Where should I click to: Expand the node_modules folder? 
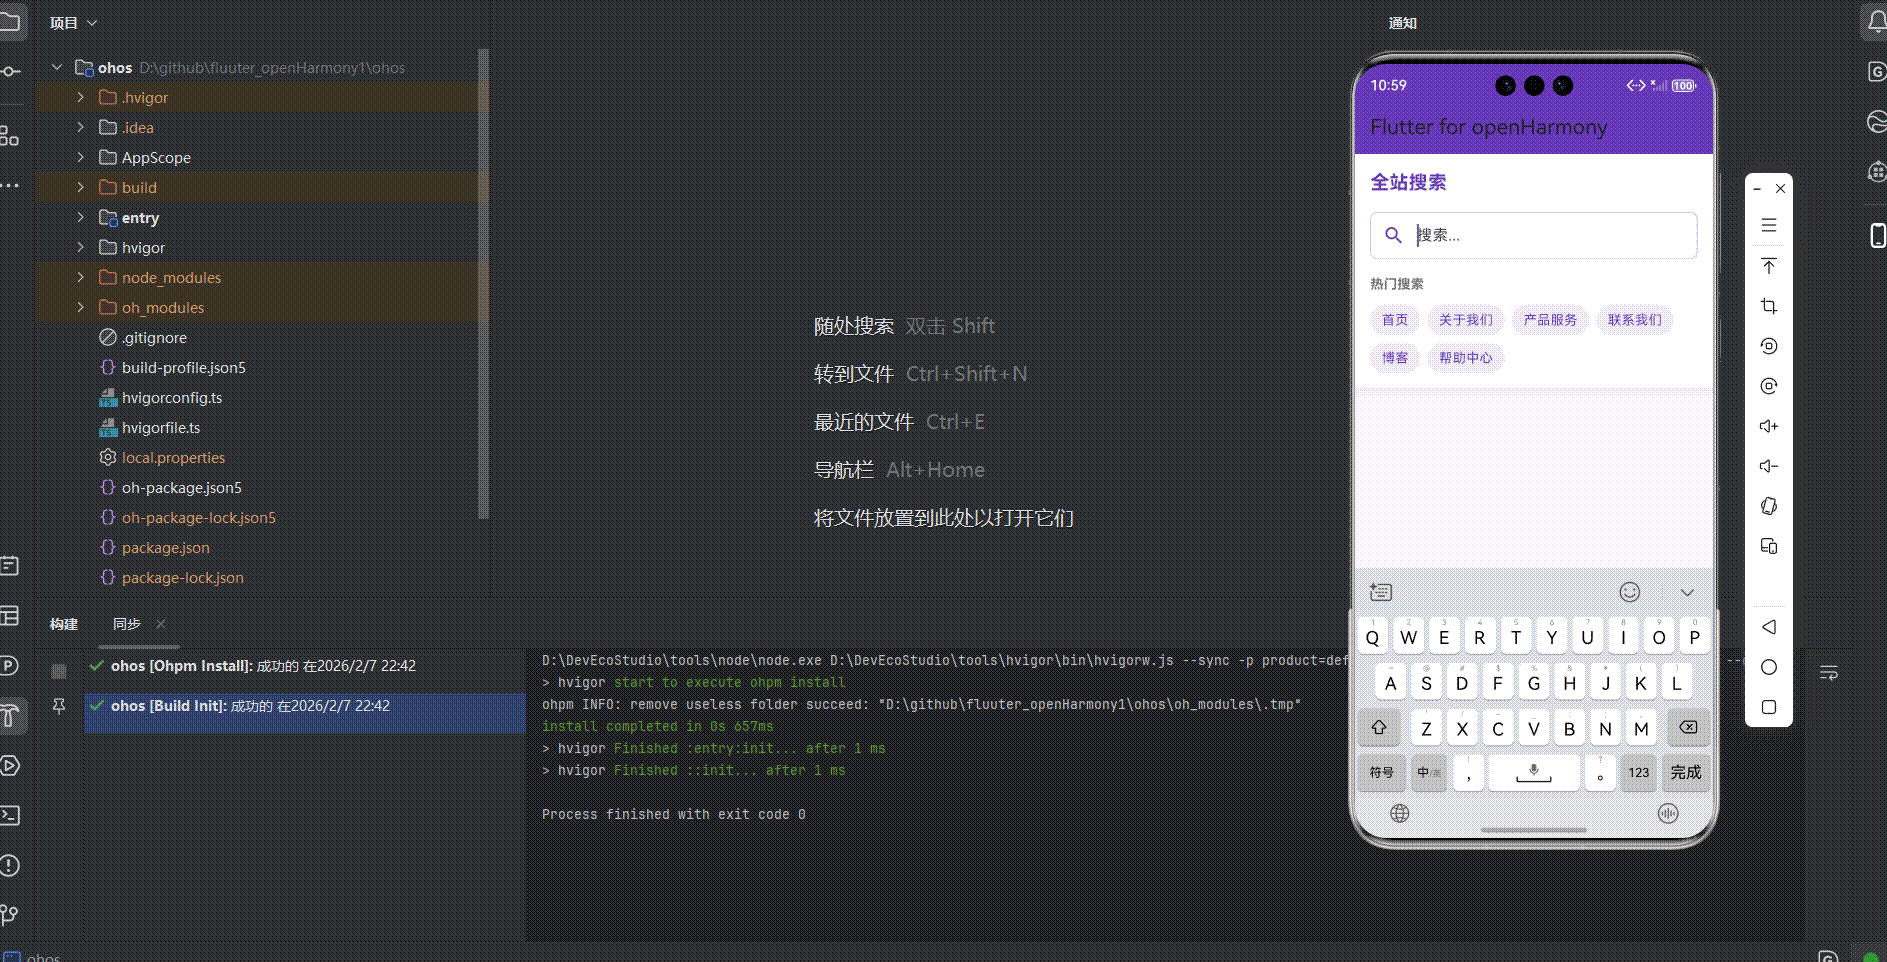(81, 278)
